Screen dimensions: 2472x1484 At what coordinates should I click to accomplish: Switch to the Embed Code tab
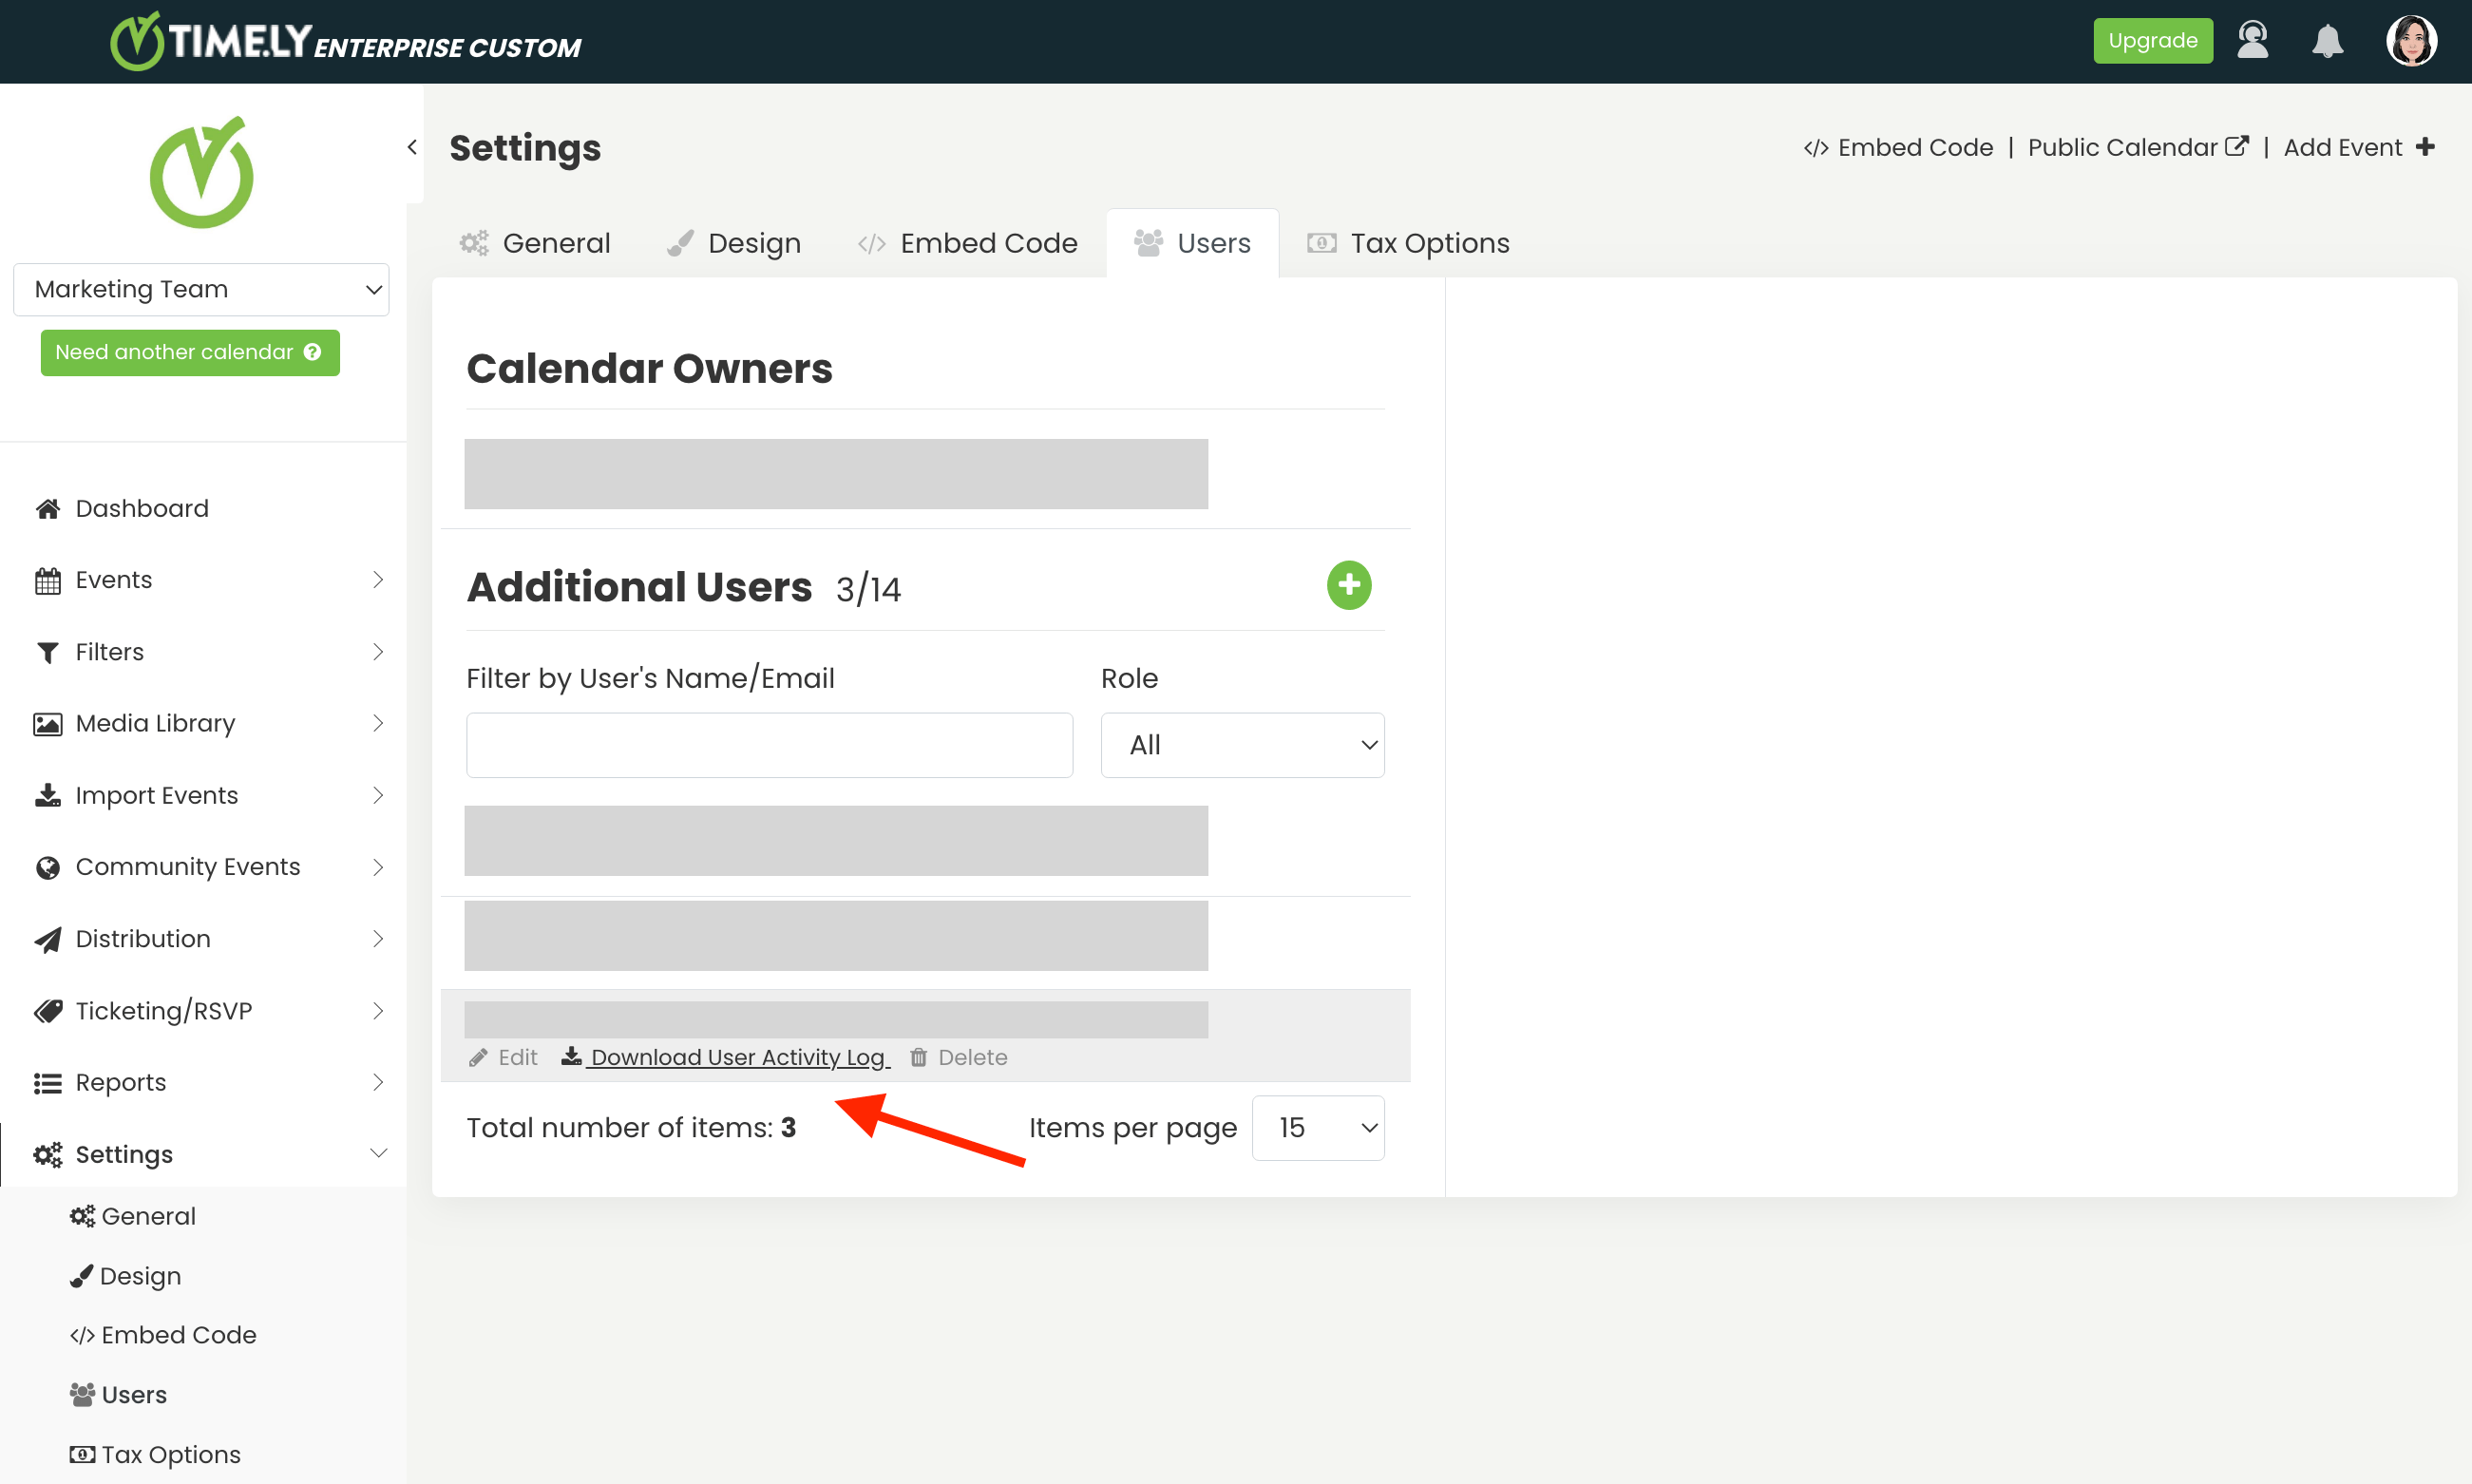tap(968, 243)
